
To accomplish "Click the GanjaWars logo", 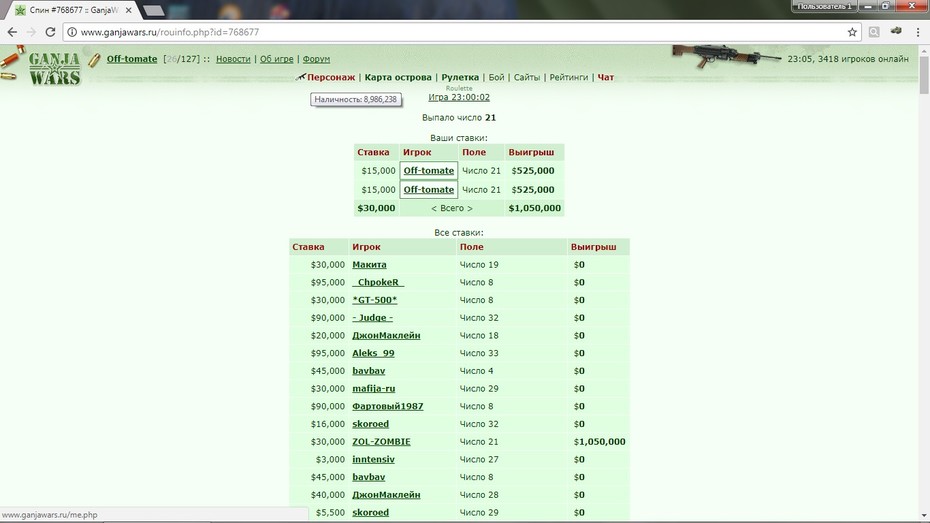I will [53, 68].
